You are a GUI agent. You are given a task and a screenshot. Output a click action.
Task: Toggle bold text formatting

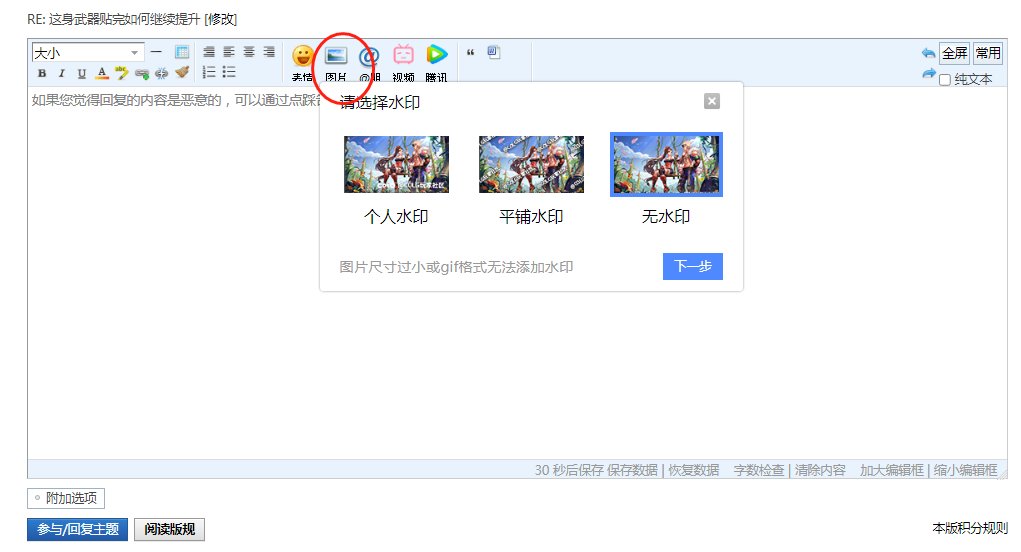point(42,73)
